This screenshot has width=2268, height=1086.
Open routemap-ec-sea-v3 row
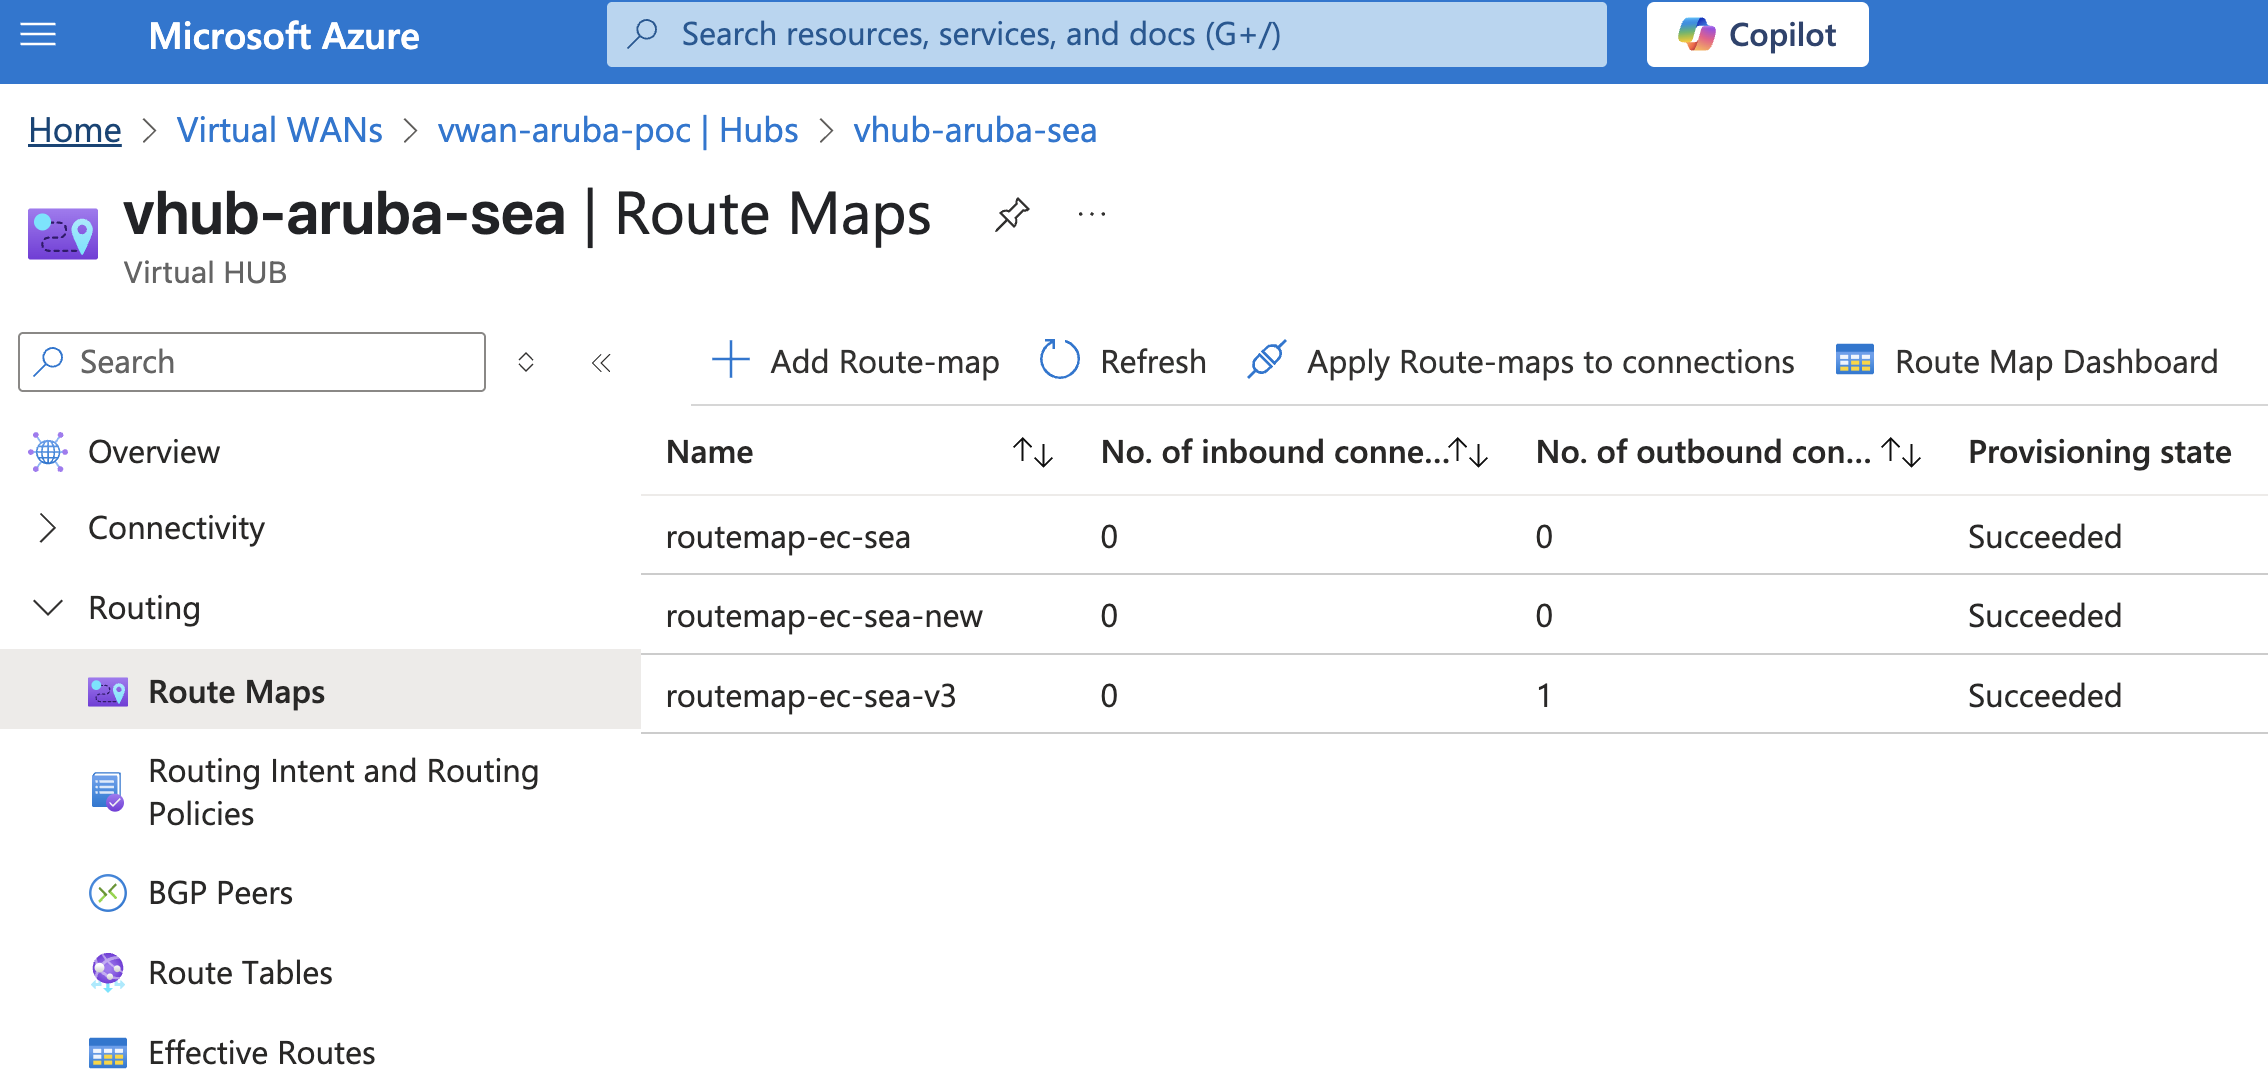tap(810, 696)
